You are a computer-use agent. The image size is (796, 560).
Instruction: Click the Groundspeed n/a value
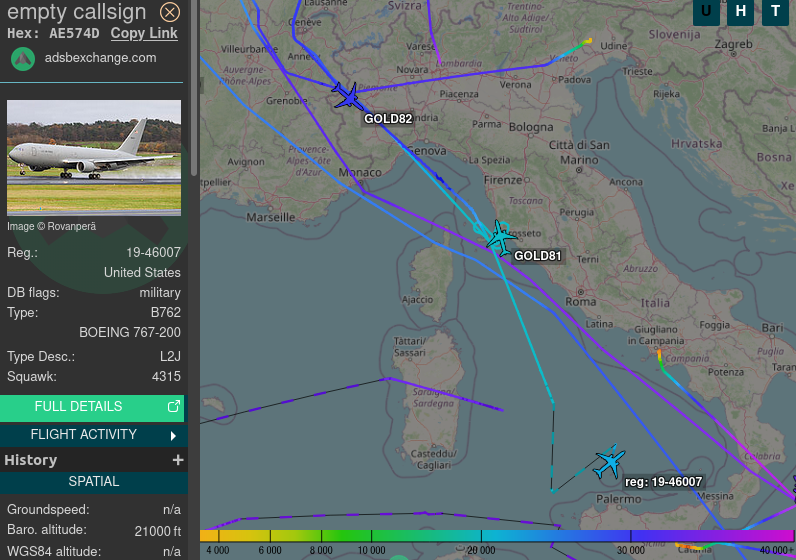[172, 510]
